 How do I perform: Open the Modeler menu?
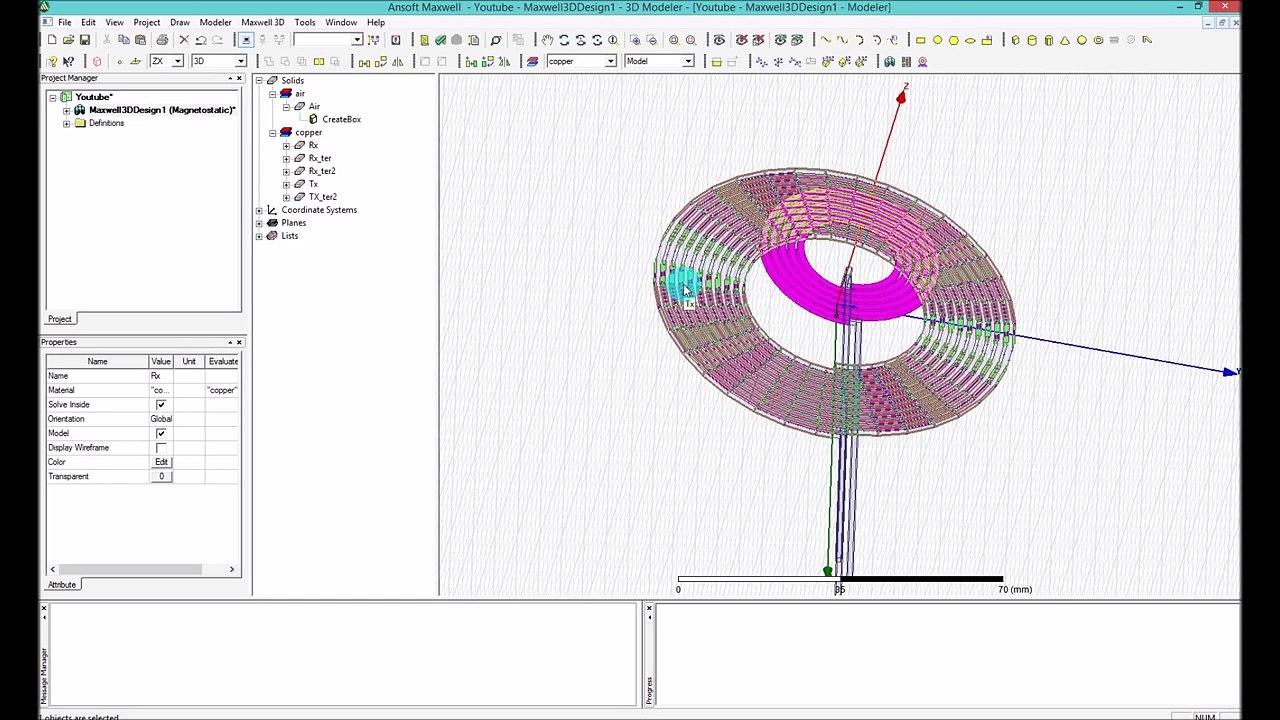click(215, 22)
